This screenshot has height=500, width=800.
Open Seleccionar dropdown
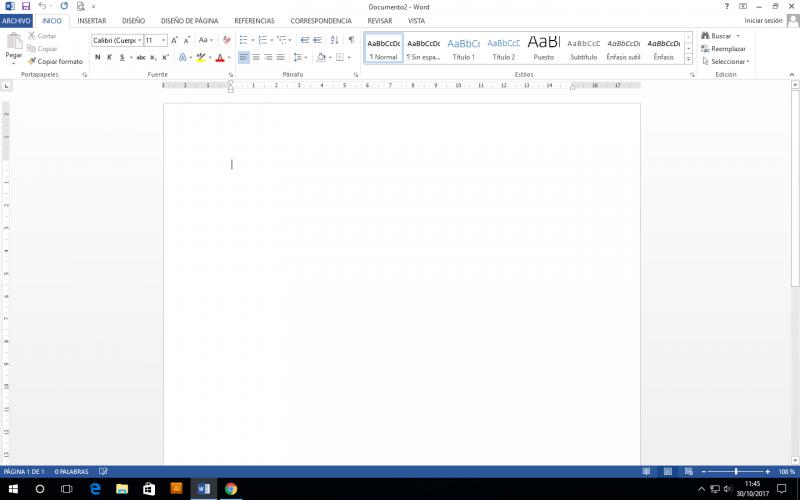726,61
